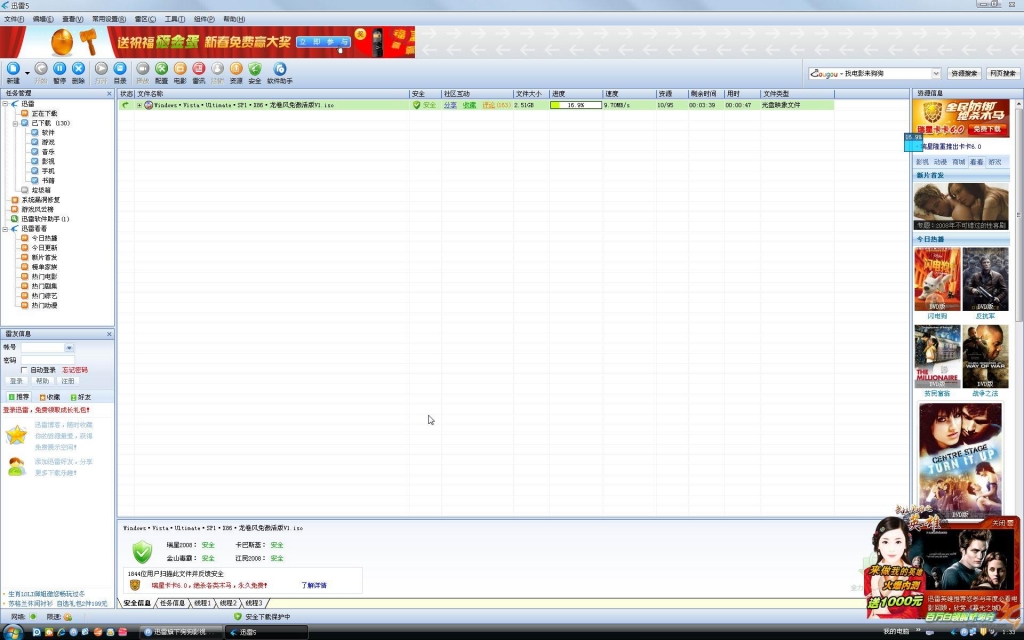Select 正在下载 in the task tree
The image size is (1024, 640).
44,114
